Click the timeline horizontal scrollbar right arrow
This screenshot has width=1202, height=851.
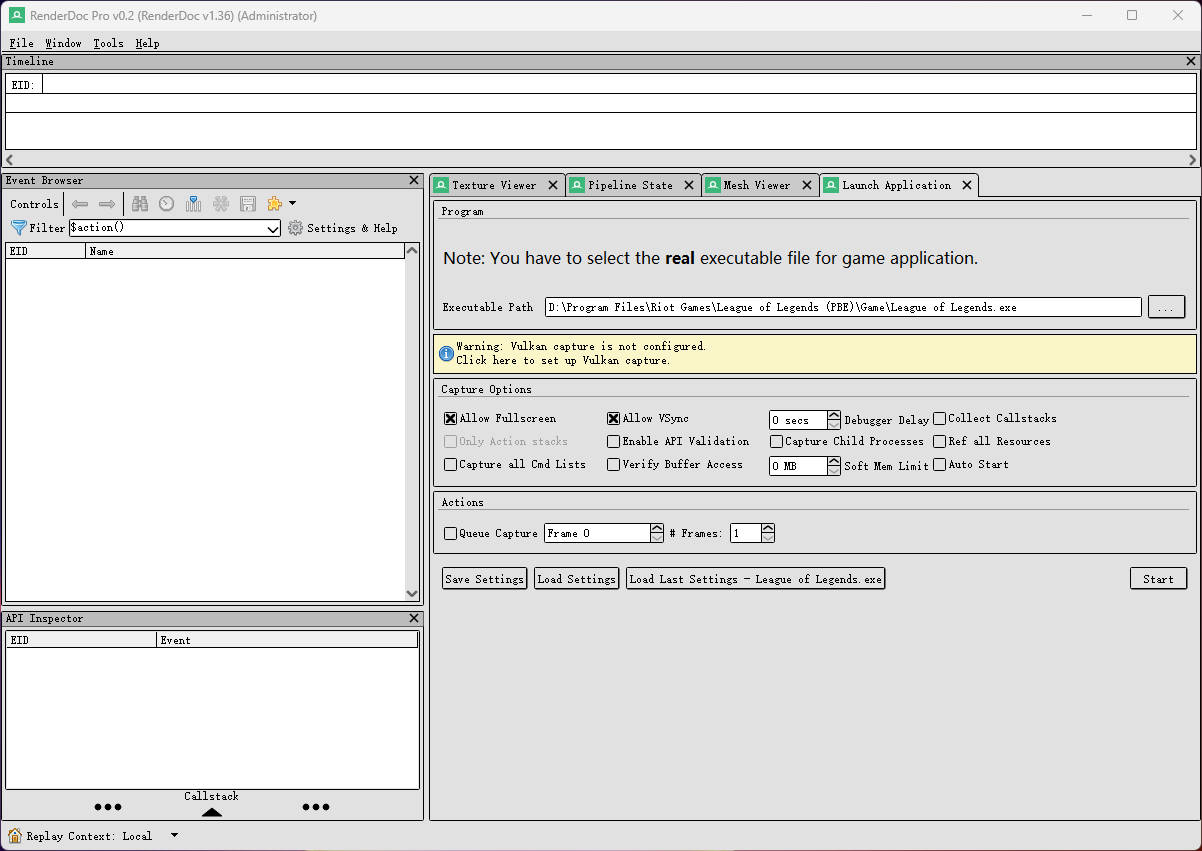(1191, 159)
